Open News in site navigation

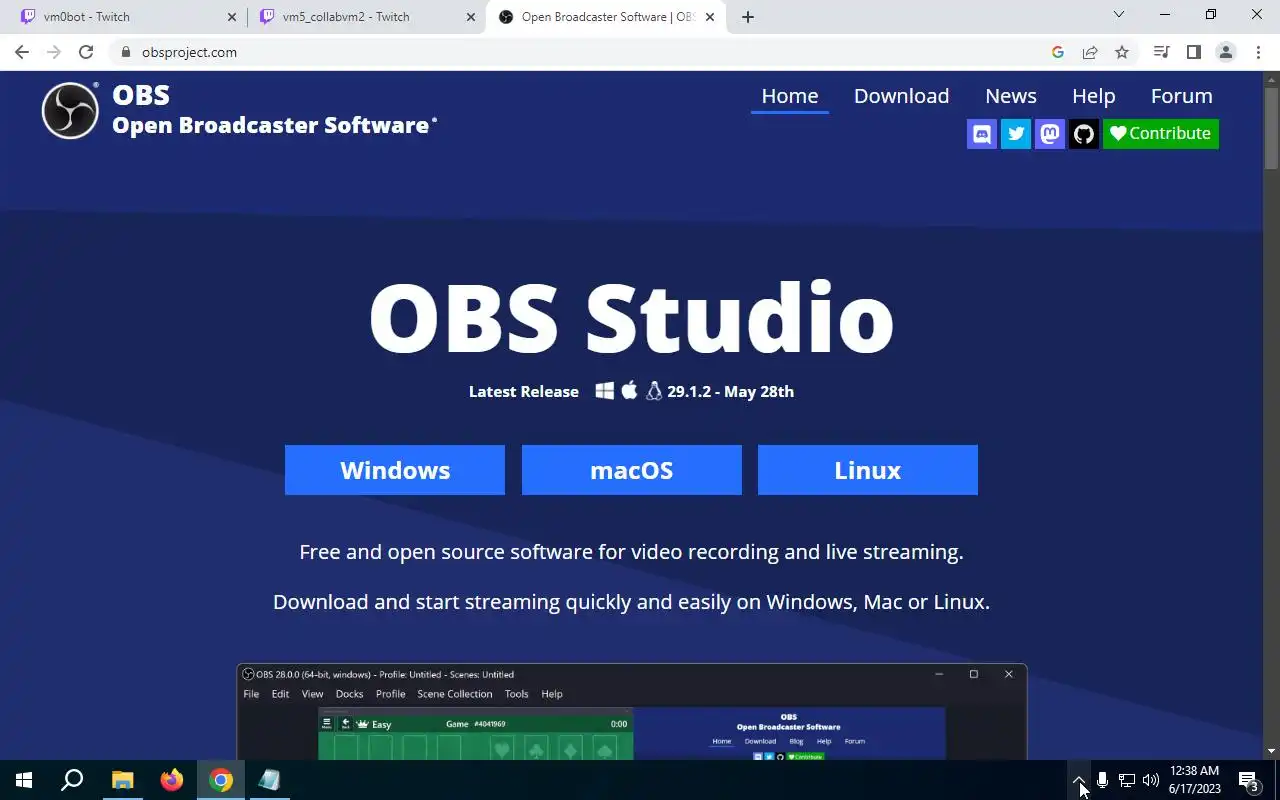[x=1011, y=96]
